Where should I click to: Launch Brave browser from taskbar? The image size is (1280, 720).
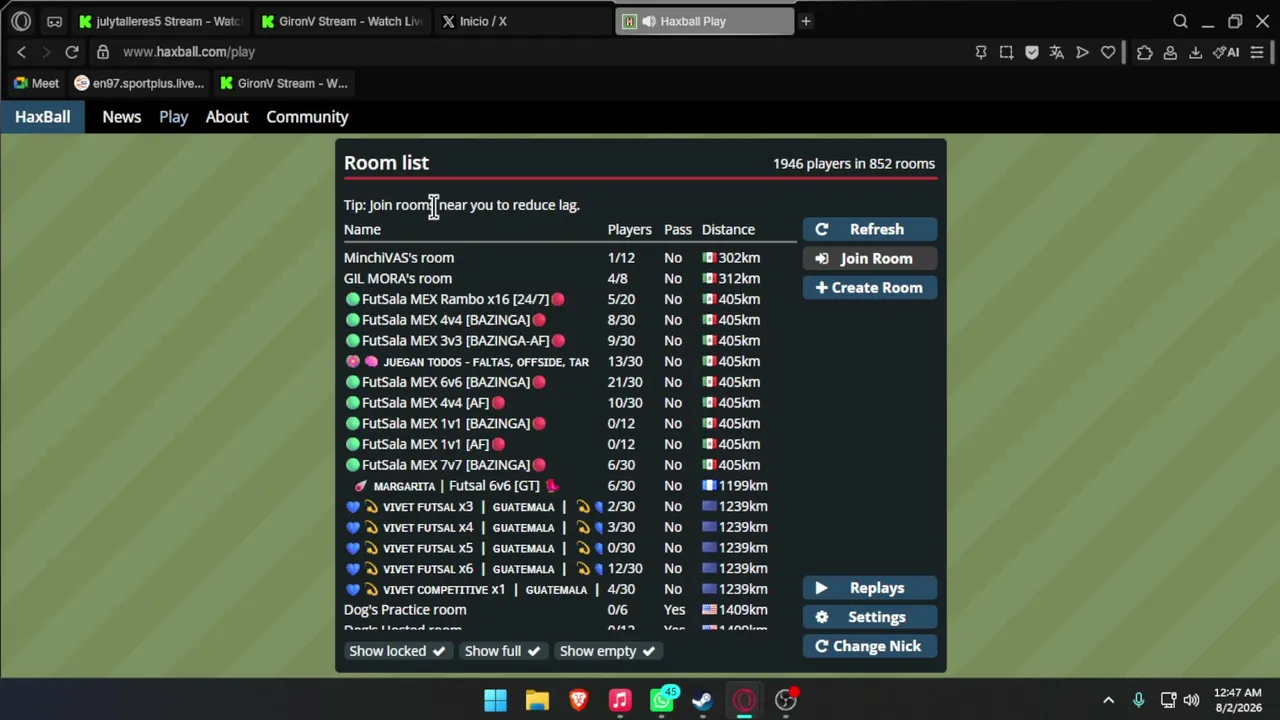[578, 700]
